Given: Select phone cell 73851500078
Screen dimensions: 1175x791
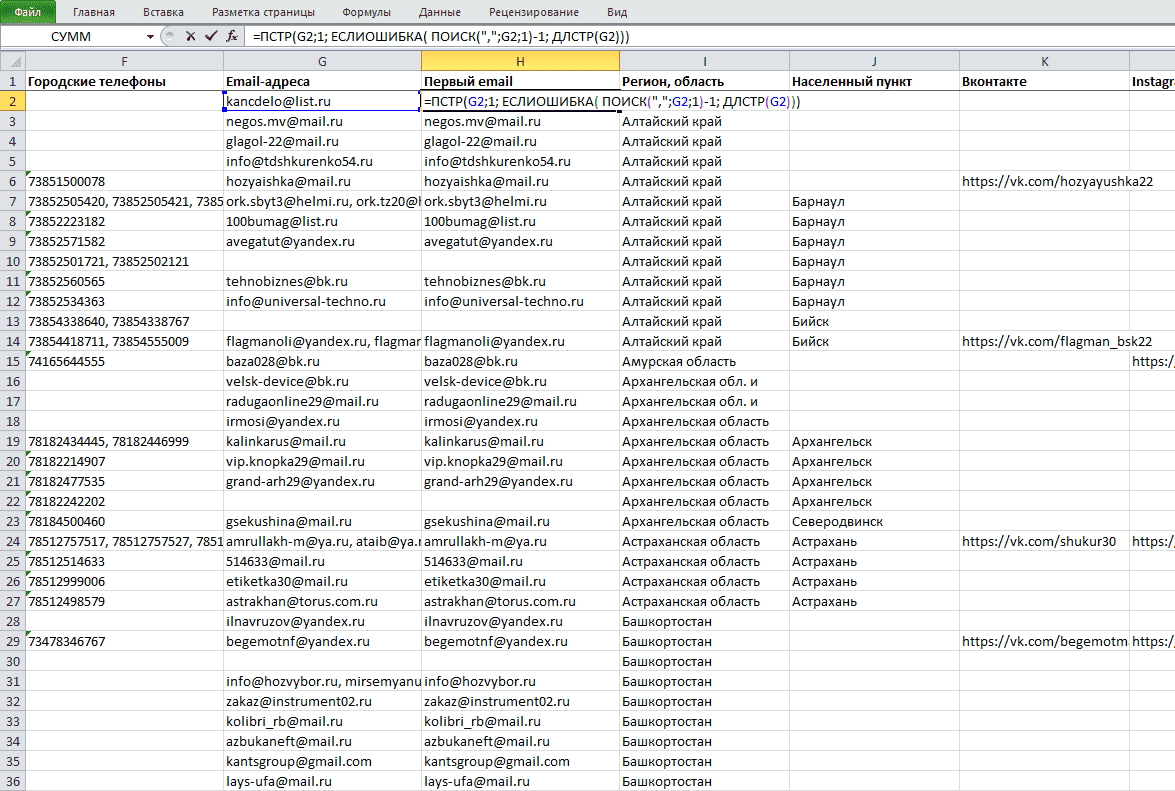Looking at the screenshot, I should [x=124, y=181].
